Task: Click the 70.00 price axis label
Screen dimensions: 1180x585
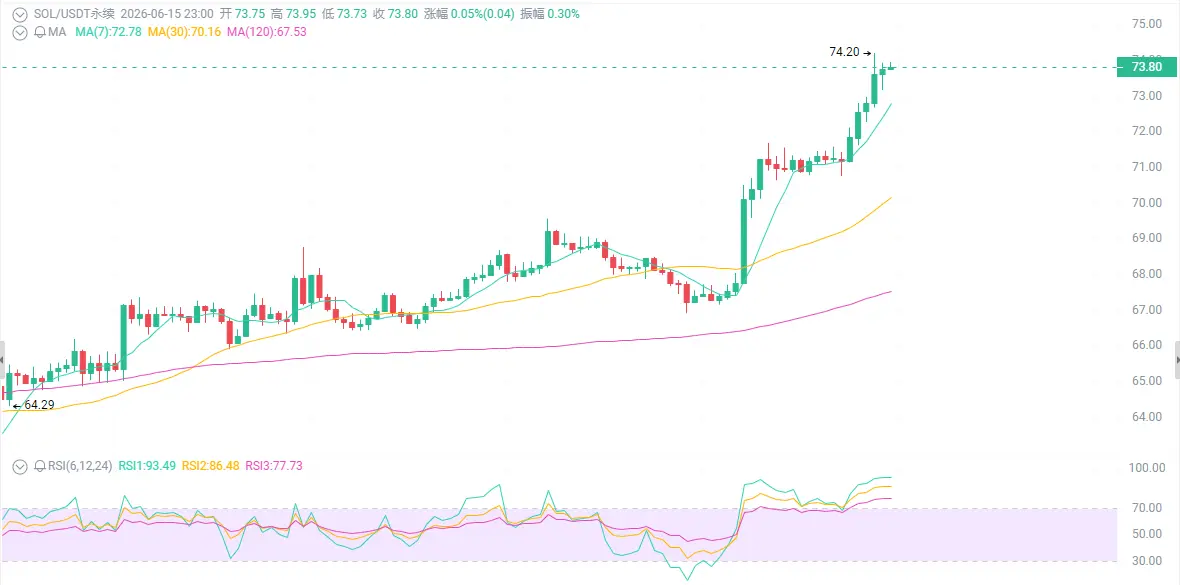Action: point(1148,203)
